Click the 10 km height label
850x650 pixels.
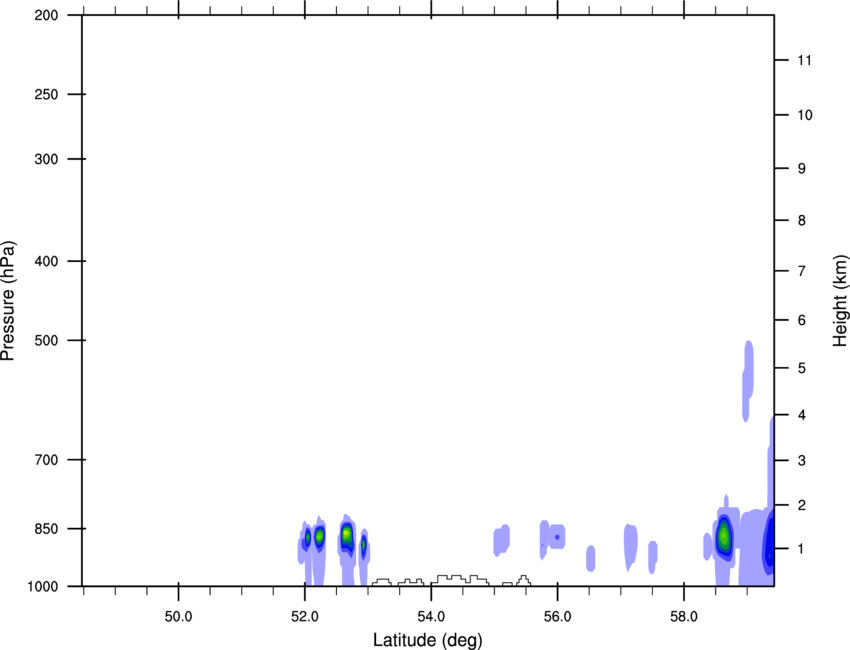click(804, 115)
